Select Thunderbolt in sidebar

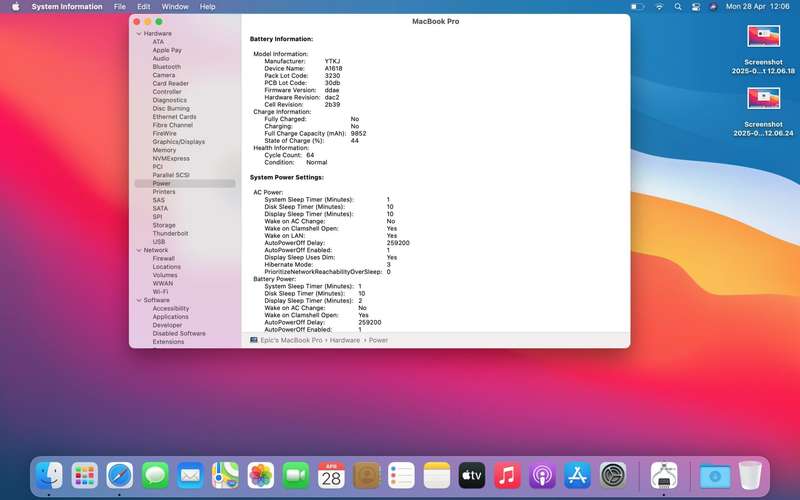(x=170, y=234)
